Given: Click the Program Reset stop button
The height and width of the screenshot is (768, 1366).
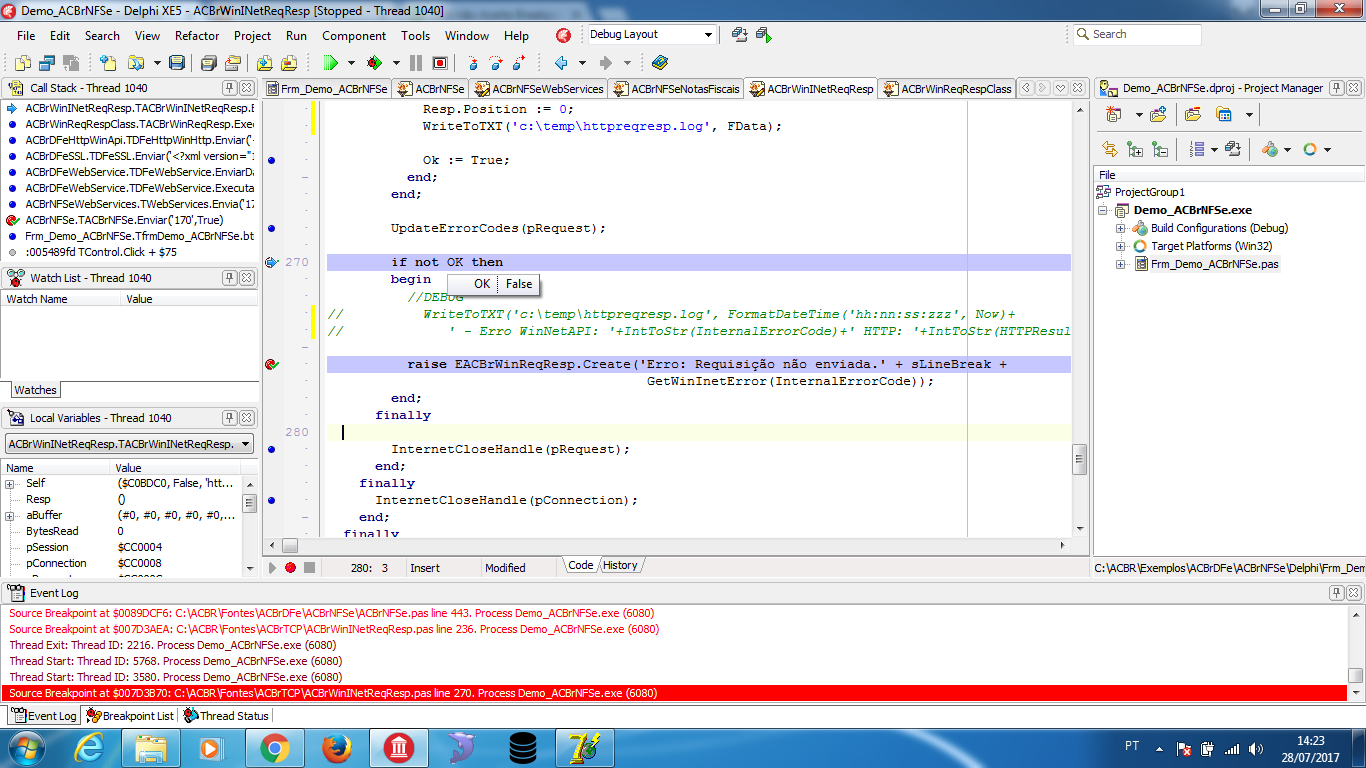Looking at the screenshot, I should pyautogui.click(x=439, y=63).
